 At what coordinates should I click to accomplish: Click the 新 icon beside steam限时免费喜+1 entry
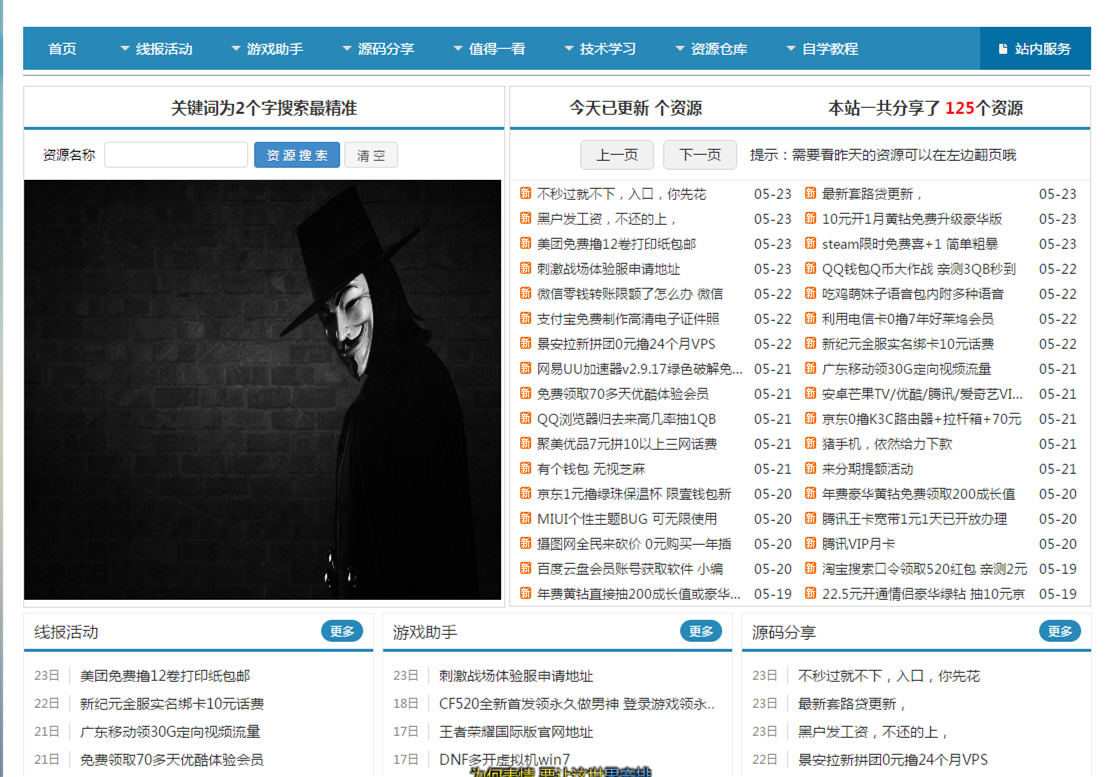(x=811, y=244)
